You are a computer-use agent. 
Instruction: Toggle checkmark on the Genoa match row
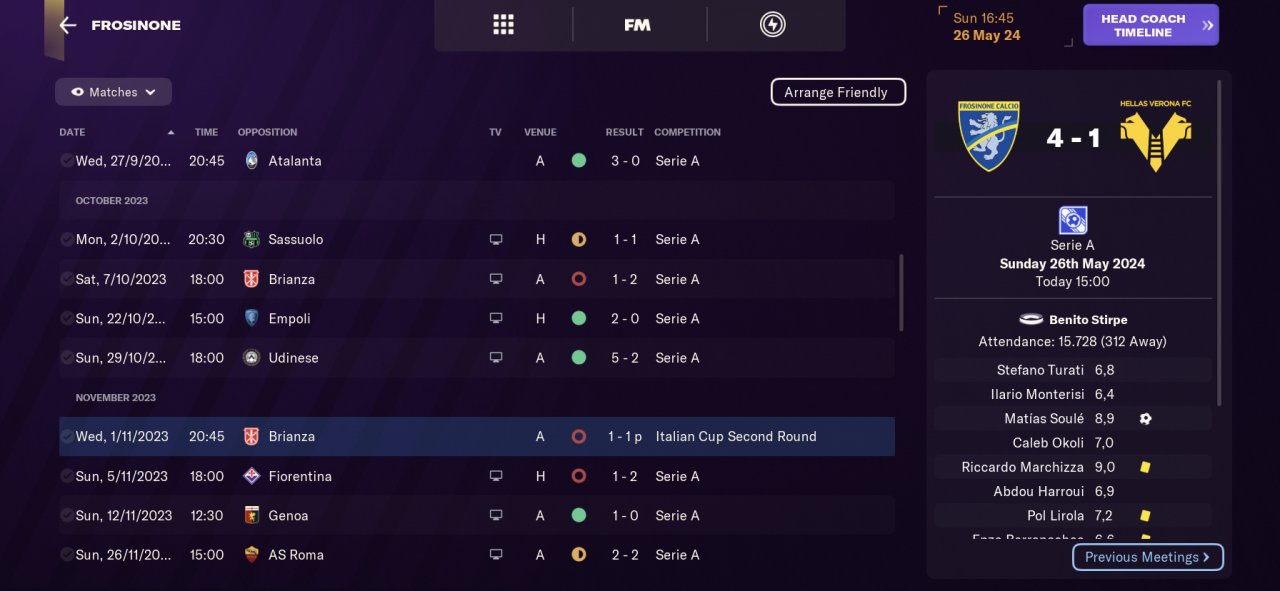point(66,516)
